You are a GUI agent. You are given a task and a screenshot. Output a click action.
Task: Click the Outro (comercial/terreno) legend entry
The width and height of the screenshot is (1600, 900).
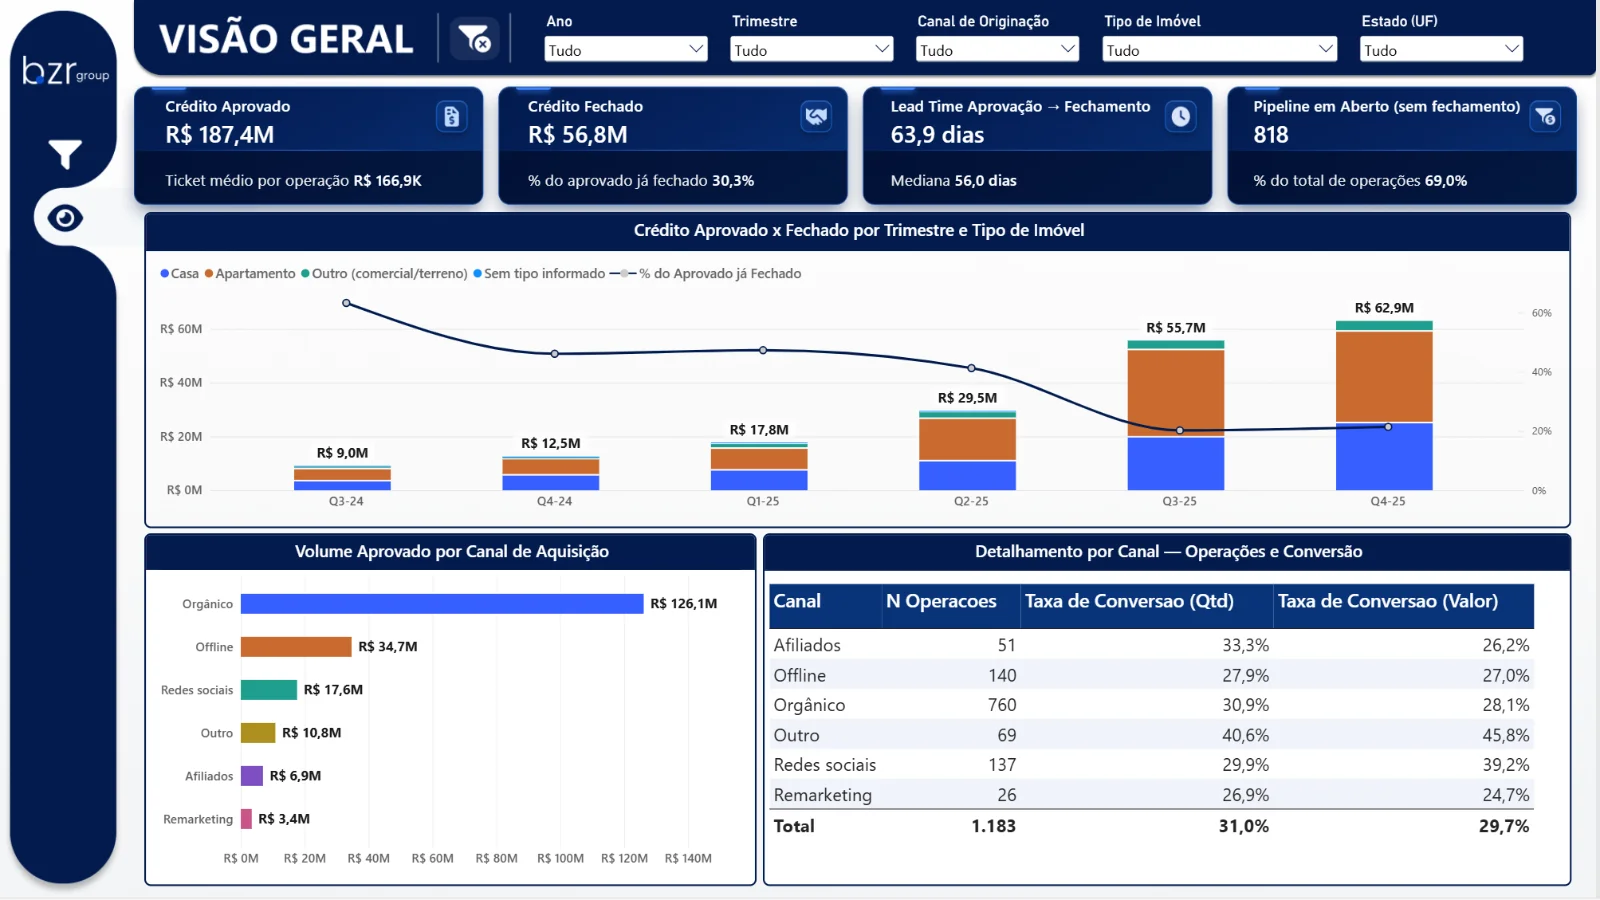(x=384, y=273)
